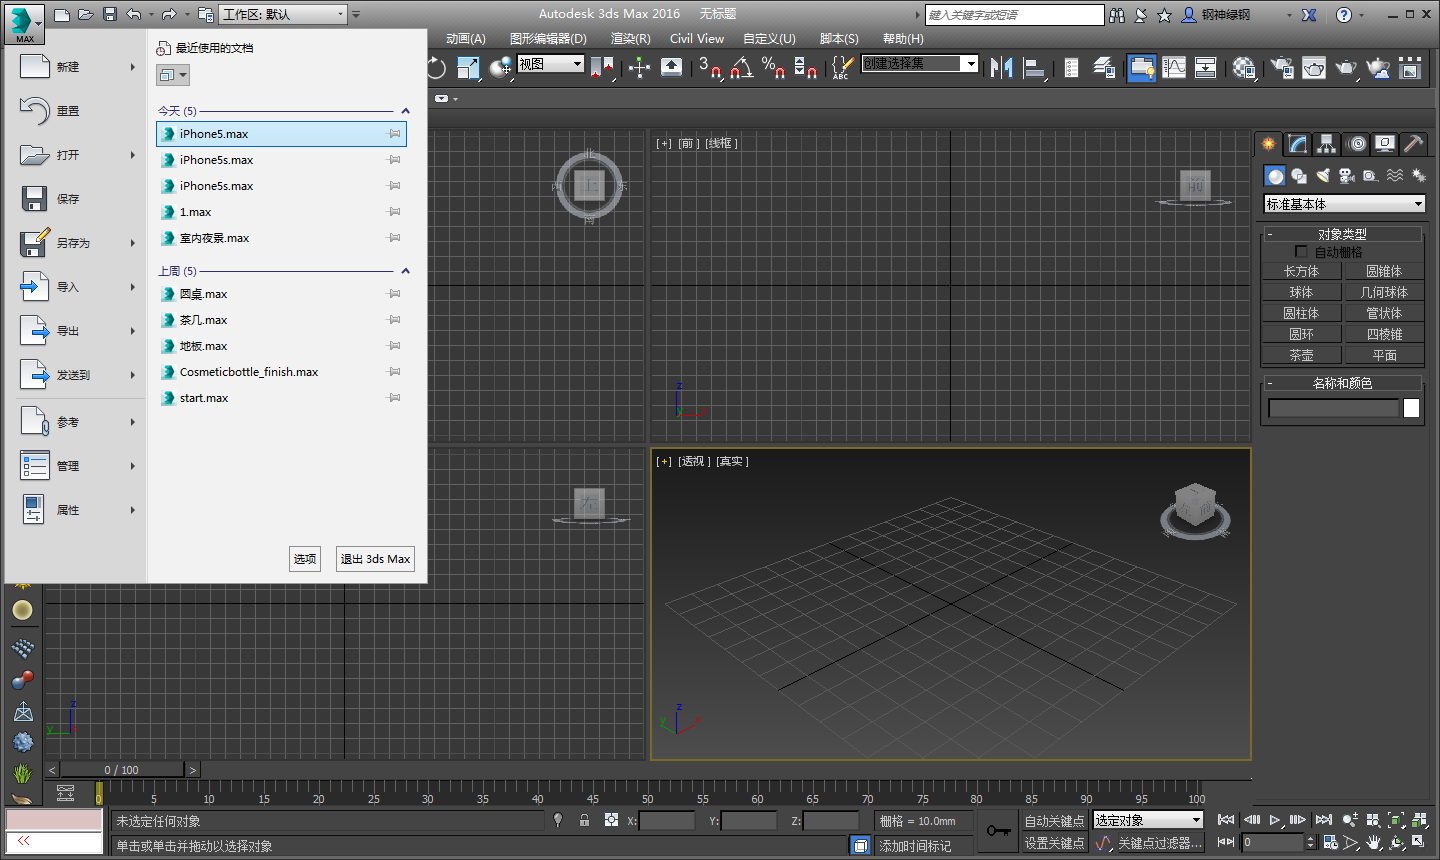Click the 选项 options button
1440x860 pixels.
coord(305,559)
